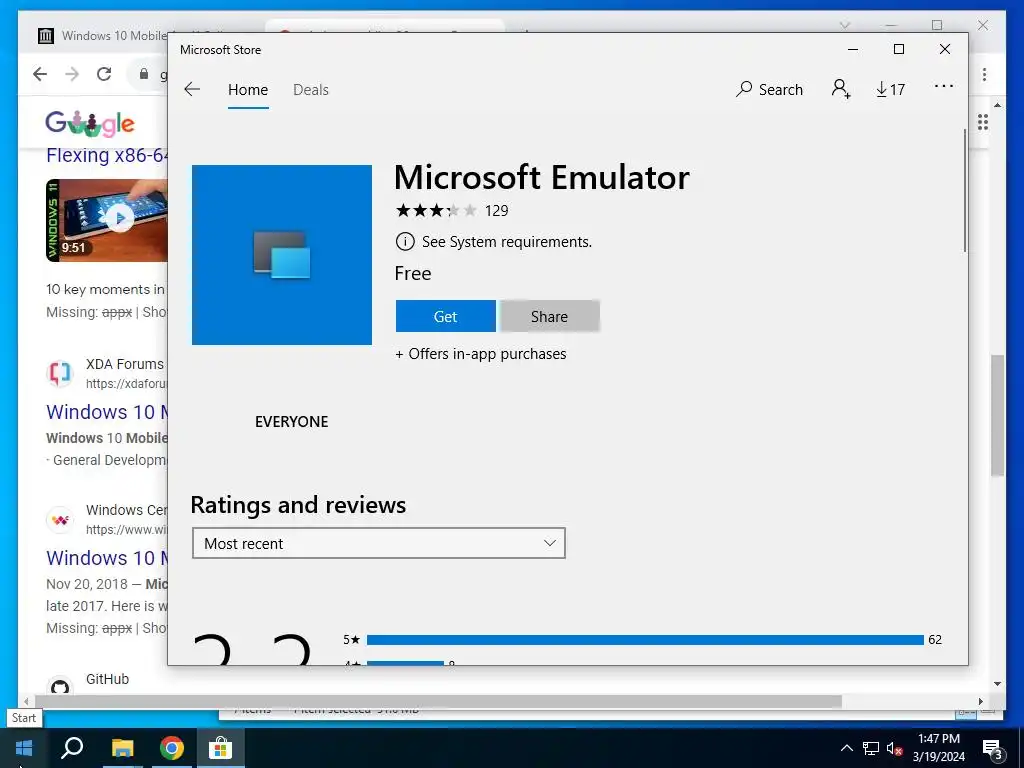Click the sign-in account icon
Viewport: 1024px width, 768px height.
click(x=841, y=89)
